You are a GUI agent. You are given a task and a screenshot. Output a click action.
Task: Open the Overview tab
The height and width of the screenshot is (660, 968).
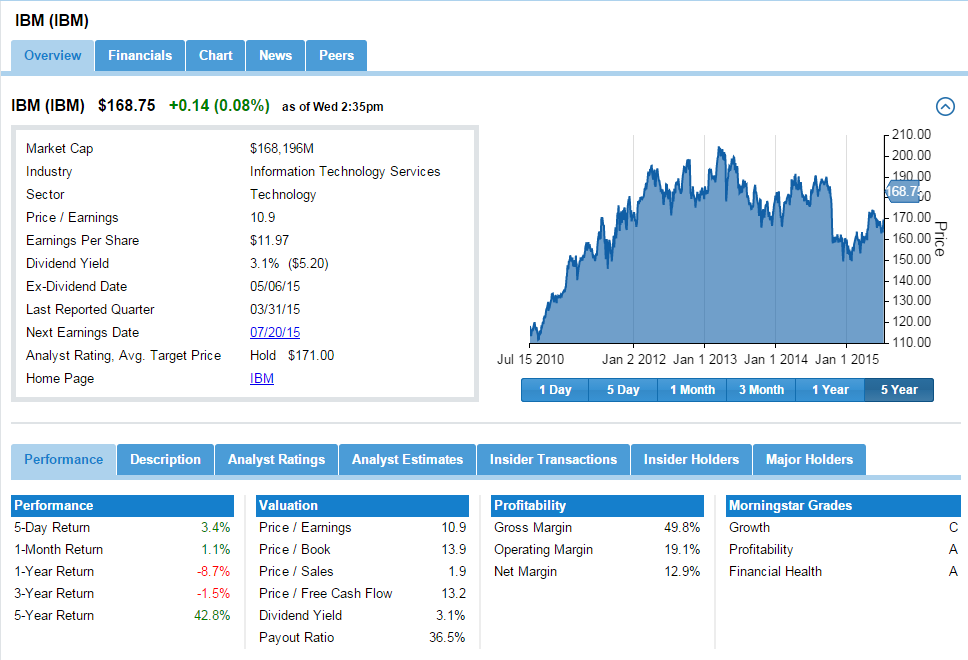[x=52, y=56]
